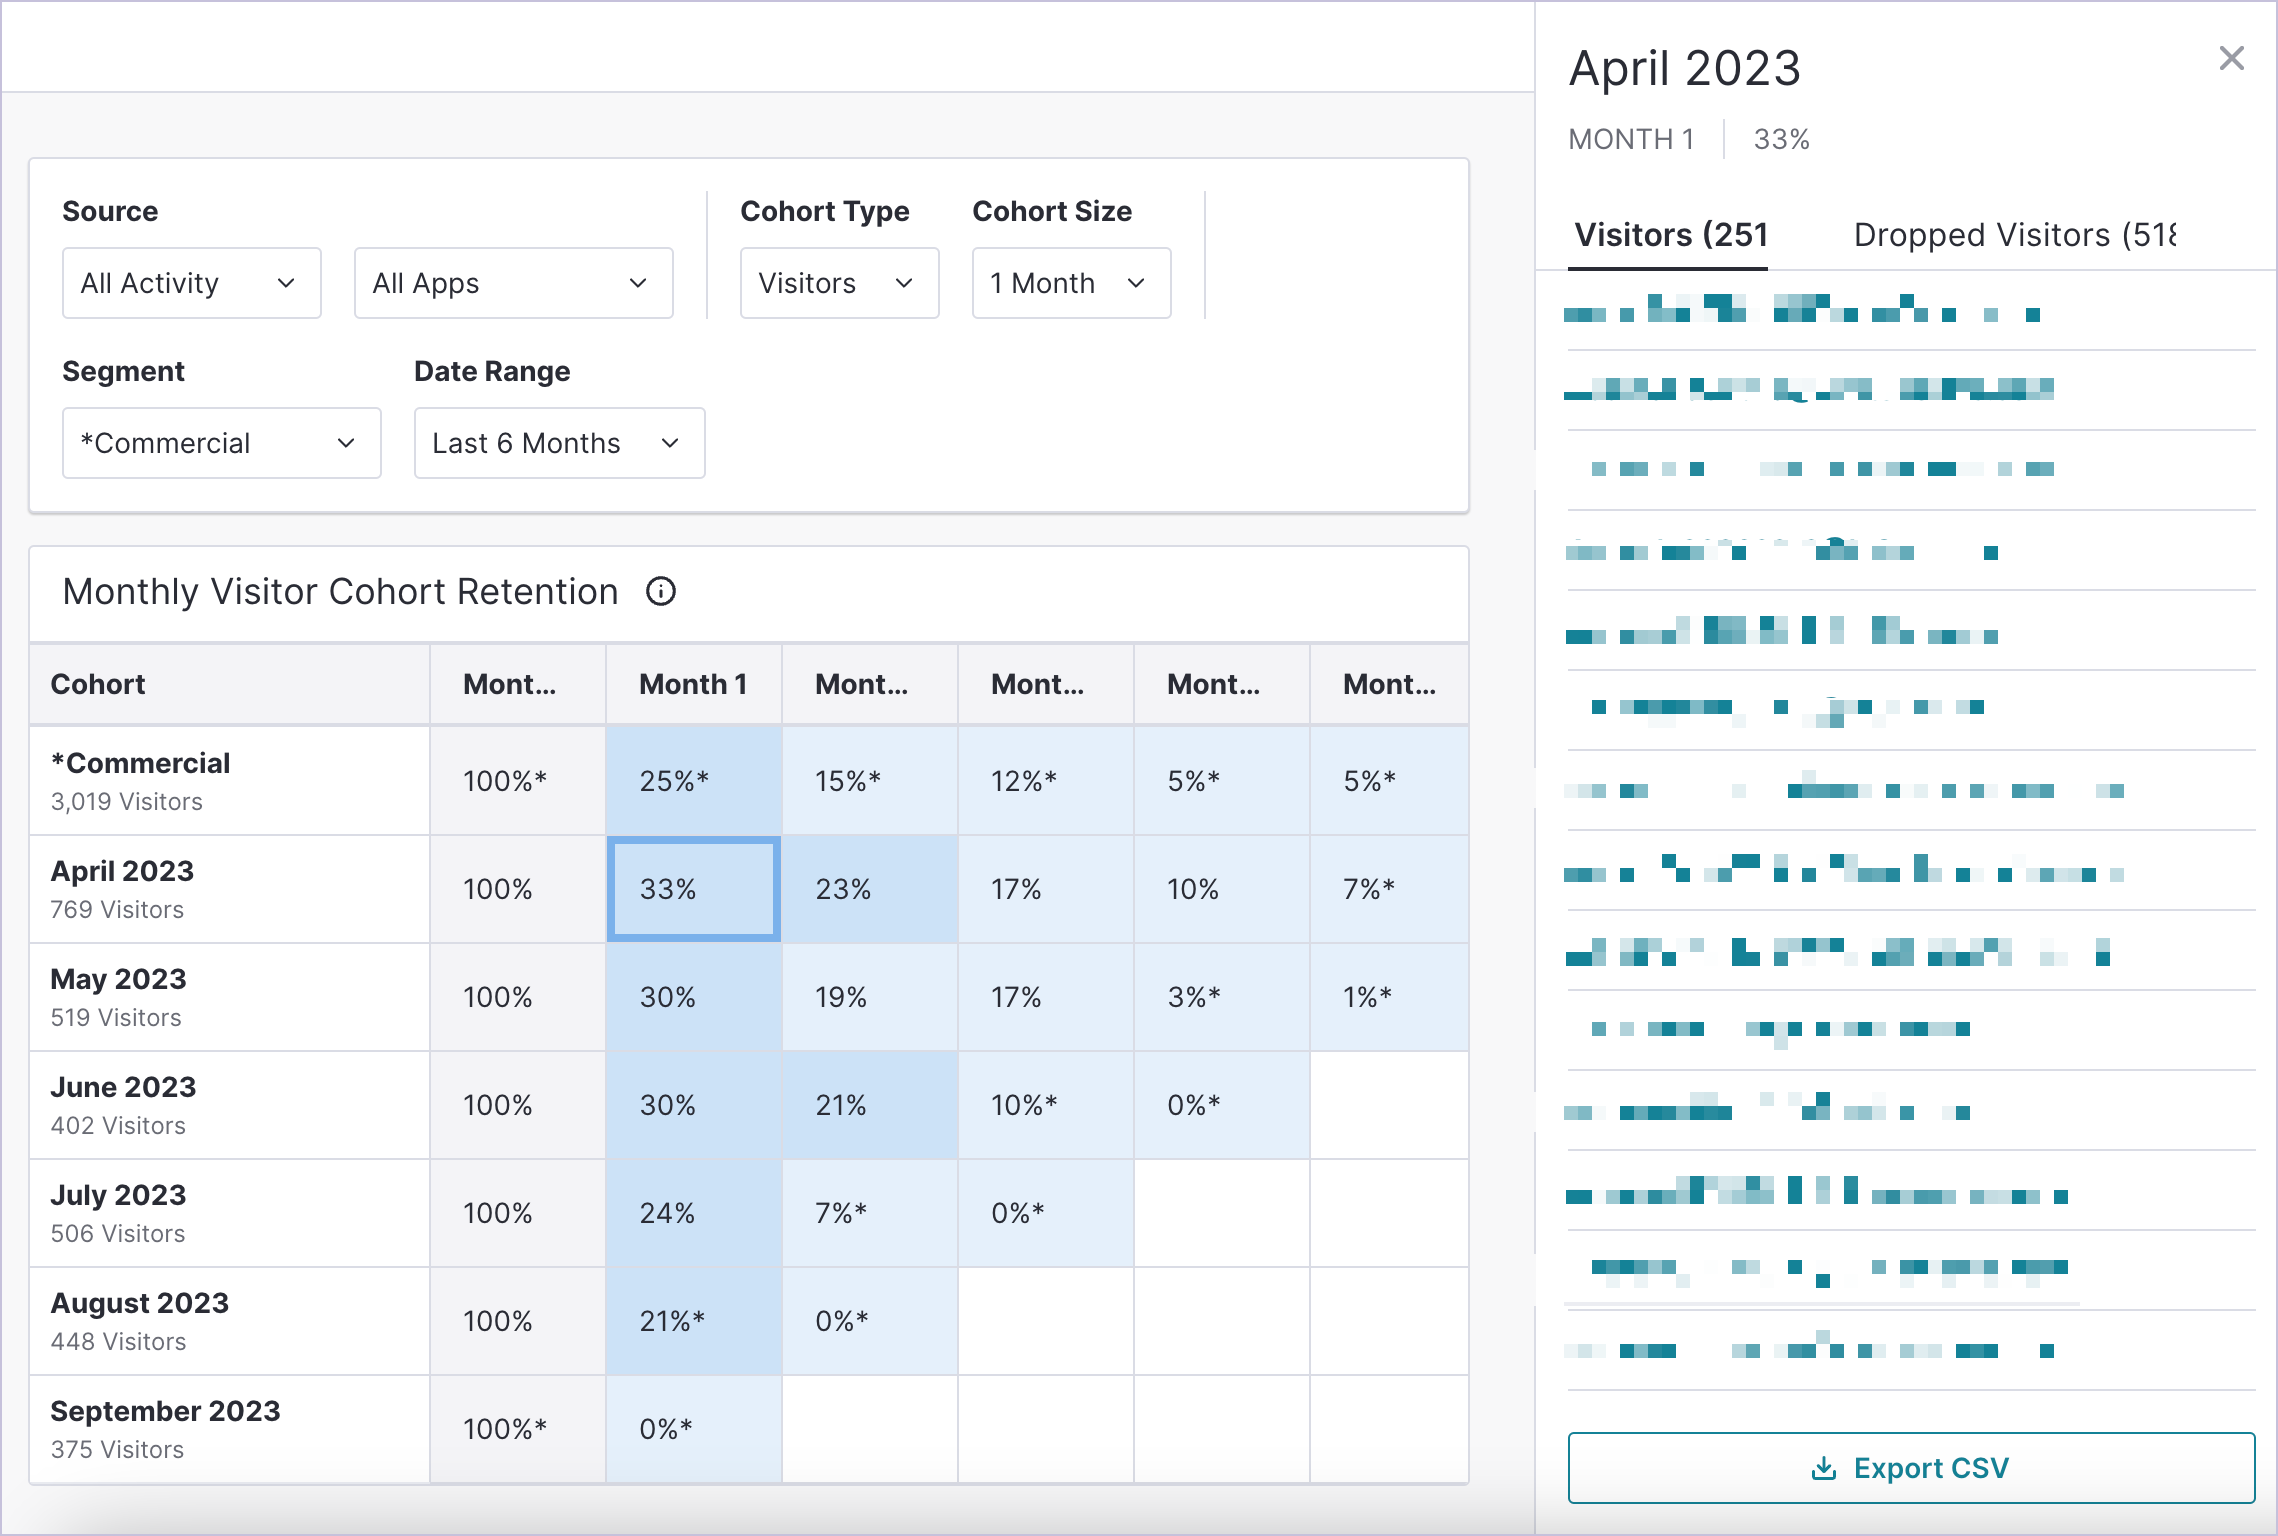
Task: Close the April 2023 side panel
Action: 2231,59
